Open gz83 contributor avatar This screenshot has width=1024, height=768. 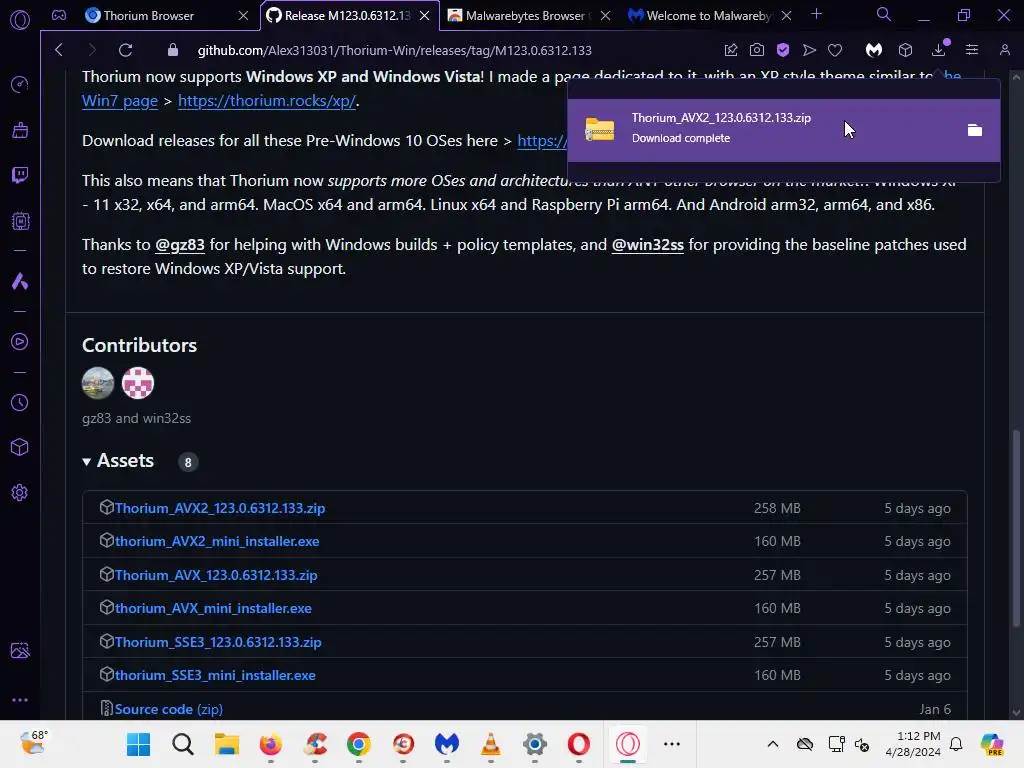98,383
